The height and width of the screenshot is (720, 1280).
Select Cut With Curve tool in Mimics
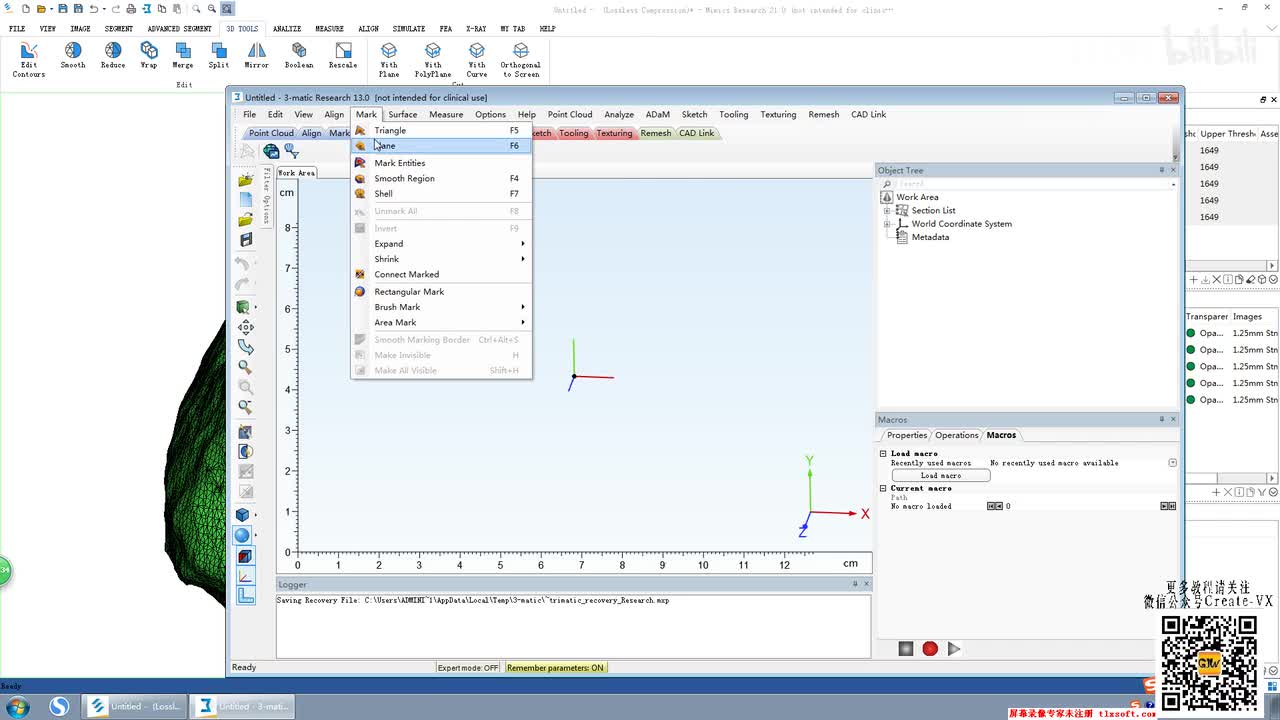477,60
